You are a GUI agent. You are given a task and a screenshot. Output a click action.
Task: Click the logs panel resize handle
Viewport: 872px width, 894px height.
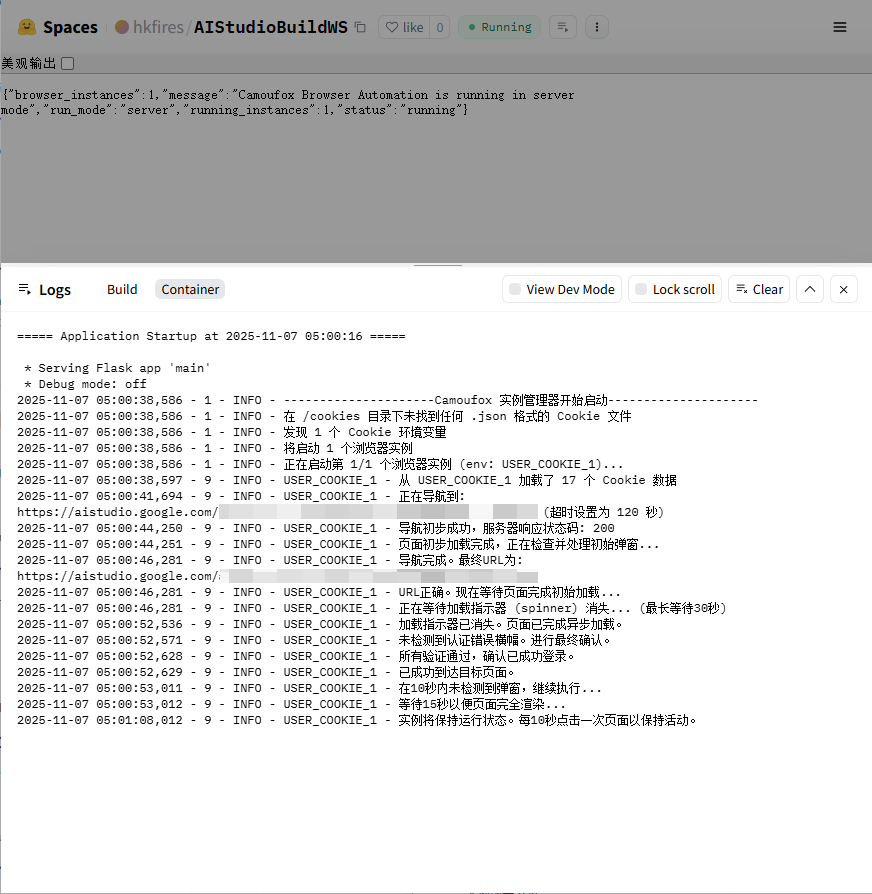(x=436, y=265)
